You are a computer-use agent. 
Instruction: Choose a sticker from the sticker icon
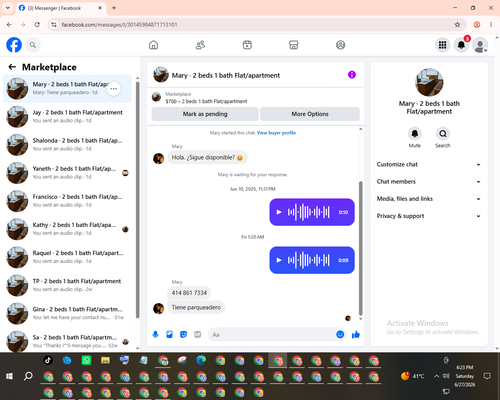(x=183, y=334)
